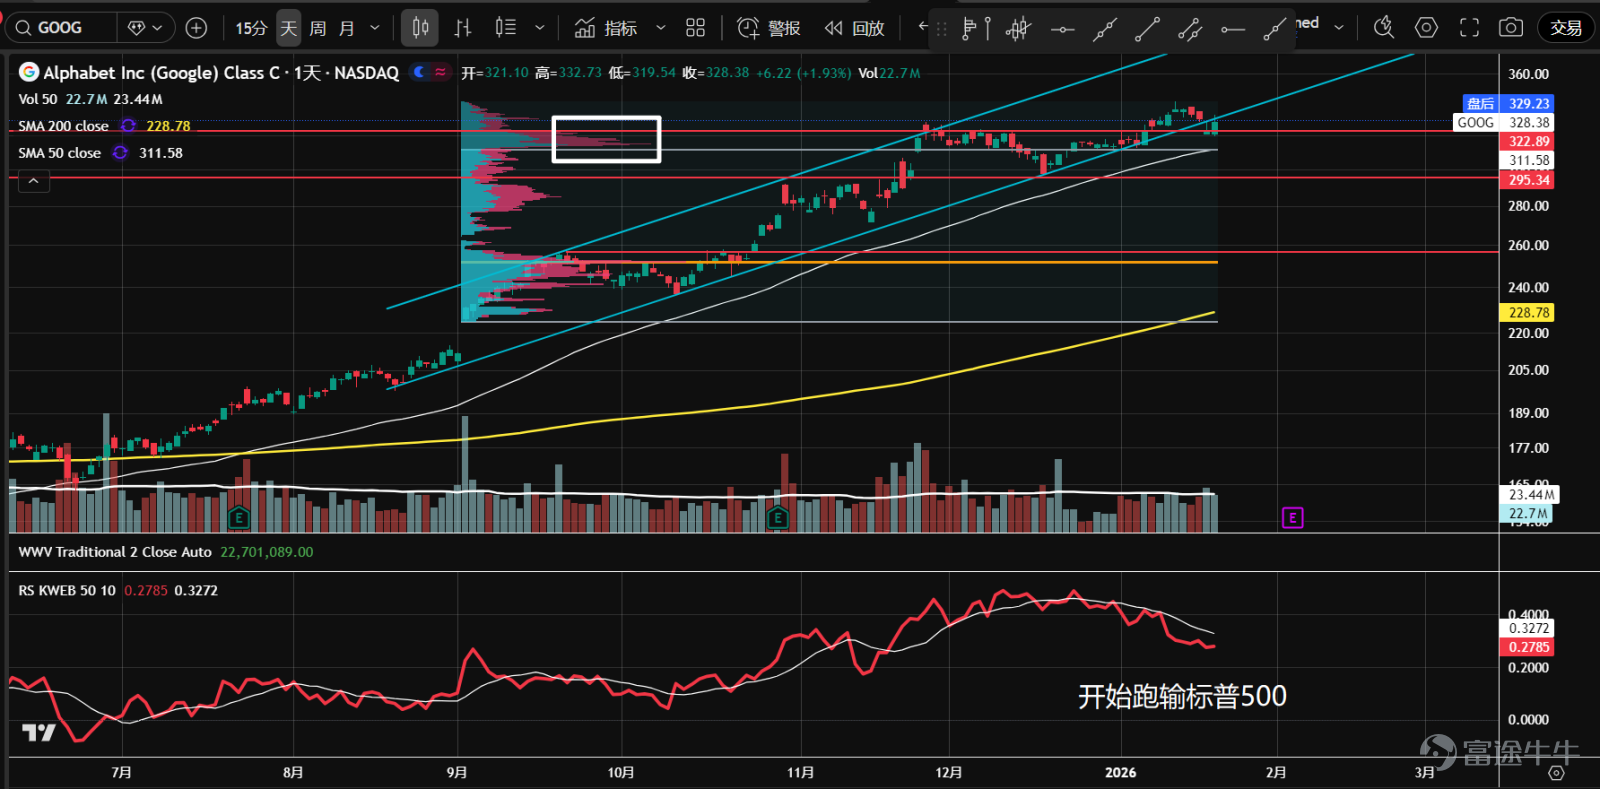Select the SMA 200 close indicator legend

64,126
